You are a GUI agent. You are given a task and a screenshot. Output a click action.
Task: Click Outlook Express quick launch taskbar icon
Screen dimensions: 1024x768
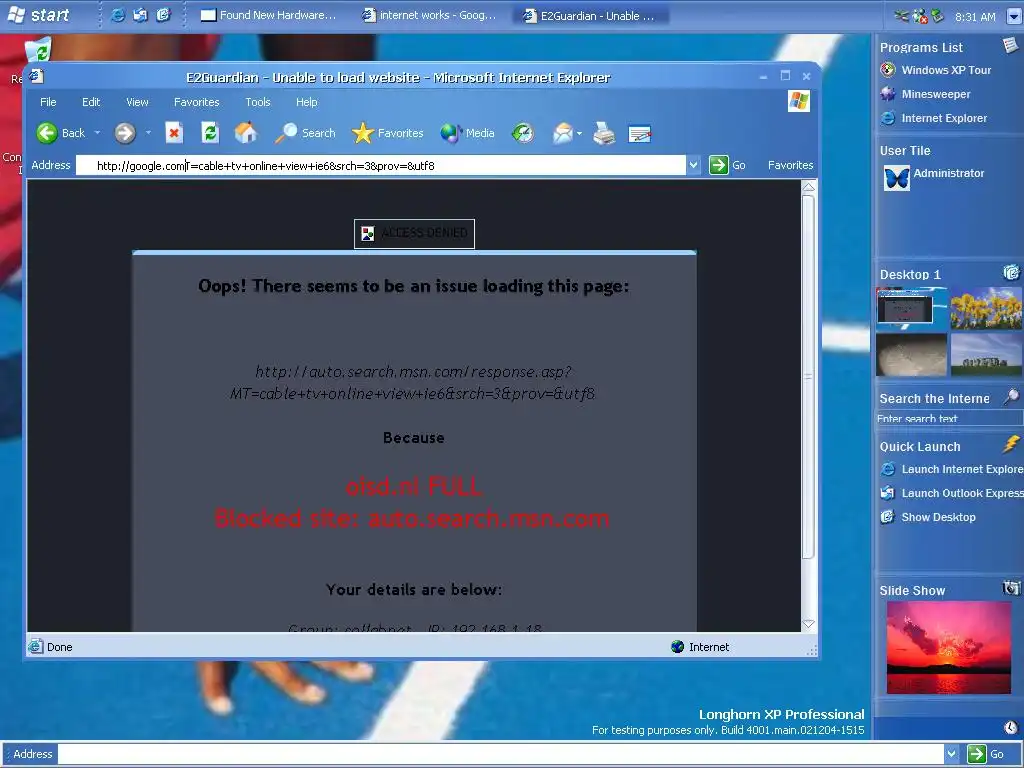140,15
